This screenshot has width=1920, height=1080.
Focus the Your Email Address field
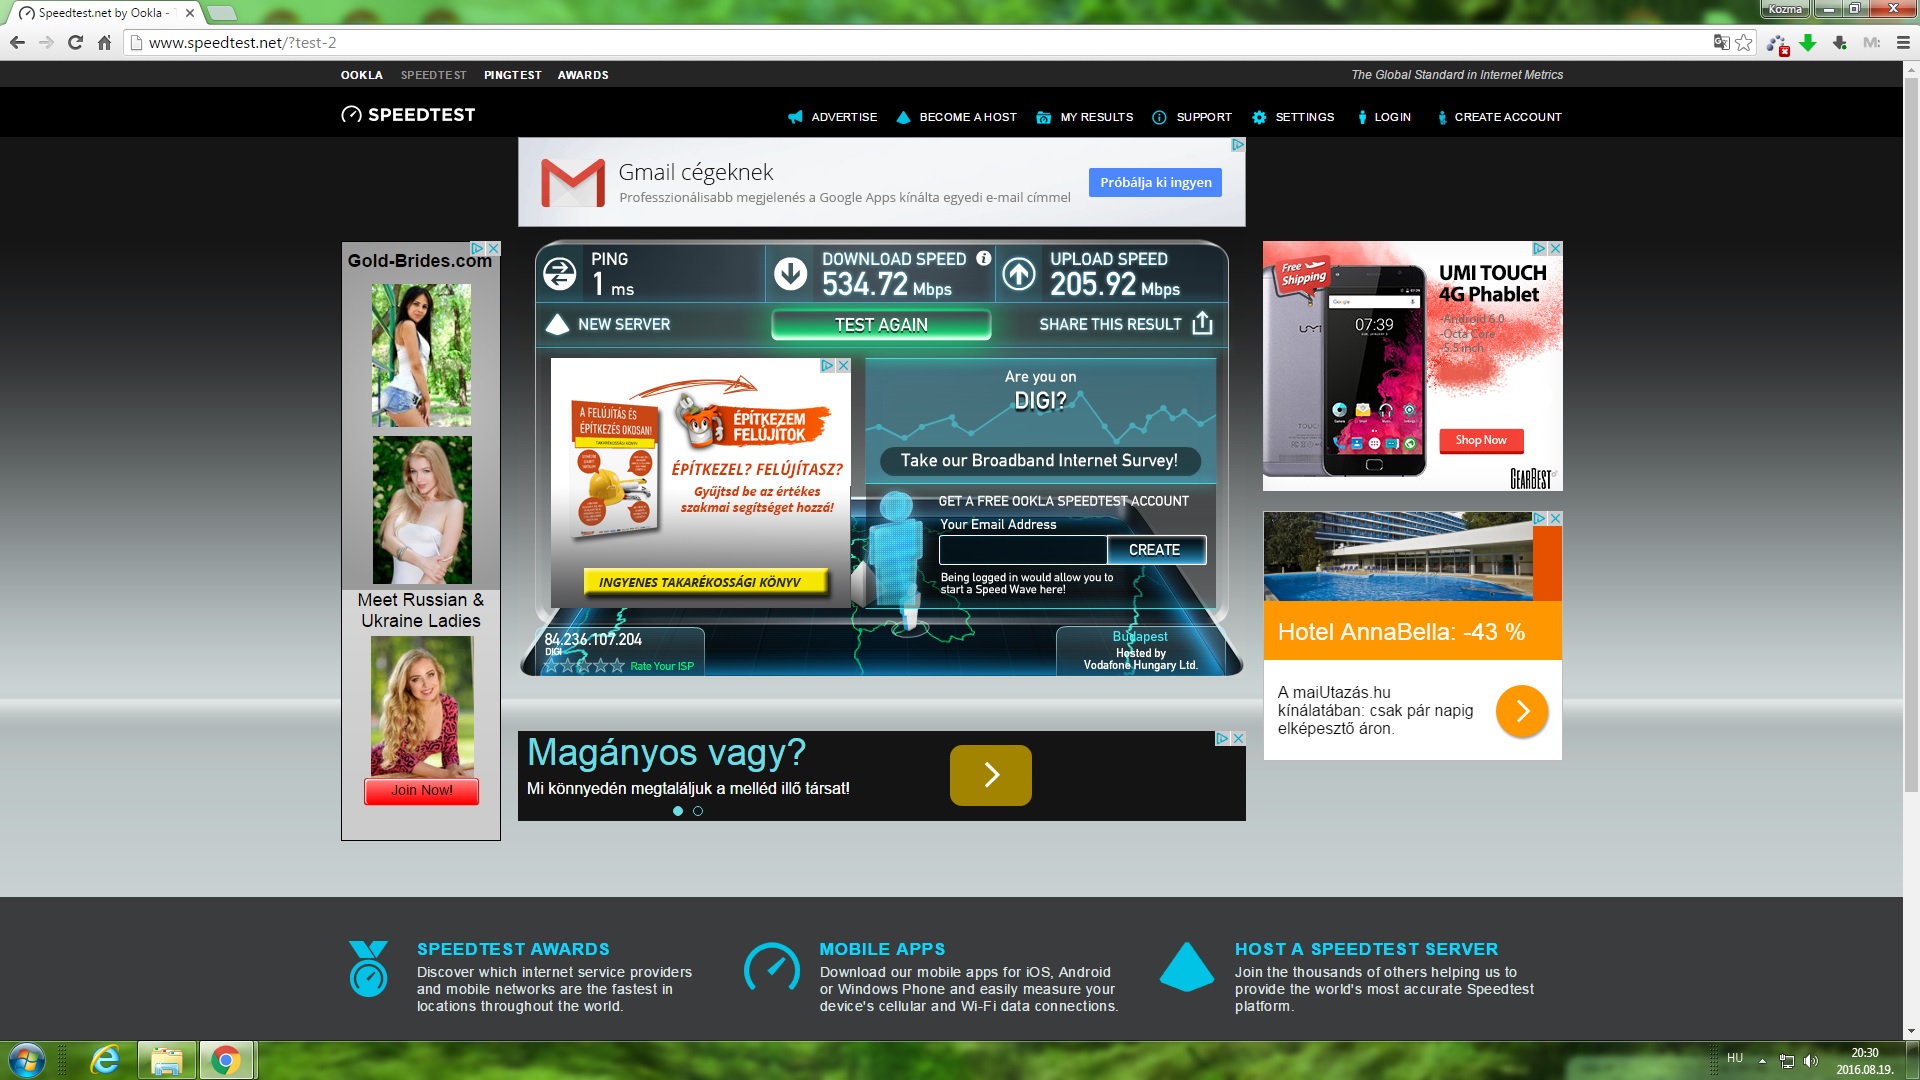[x=1022, y=550]
